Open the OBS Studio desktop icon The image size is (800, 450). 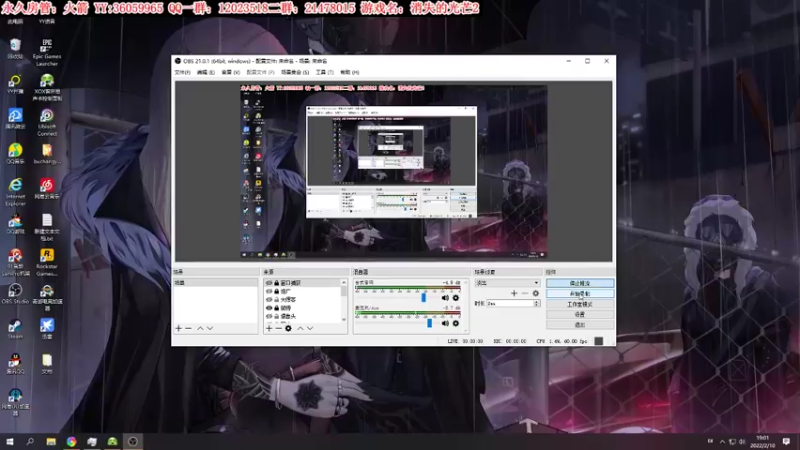click(15, 294)
